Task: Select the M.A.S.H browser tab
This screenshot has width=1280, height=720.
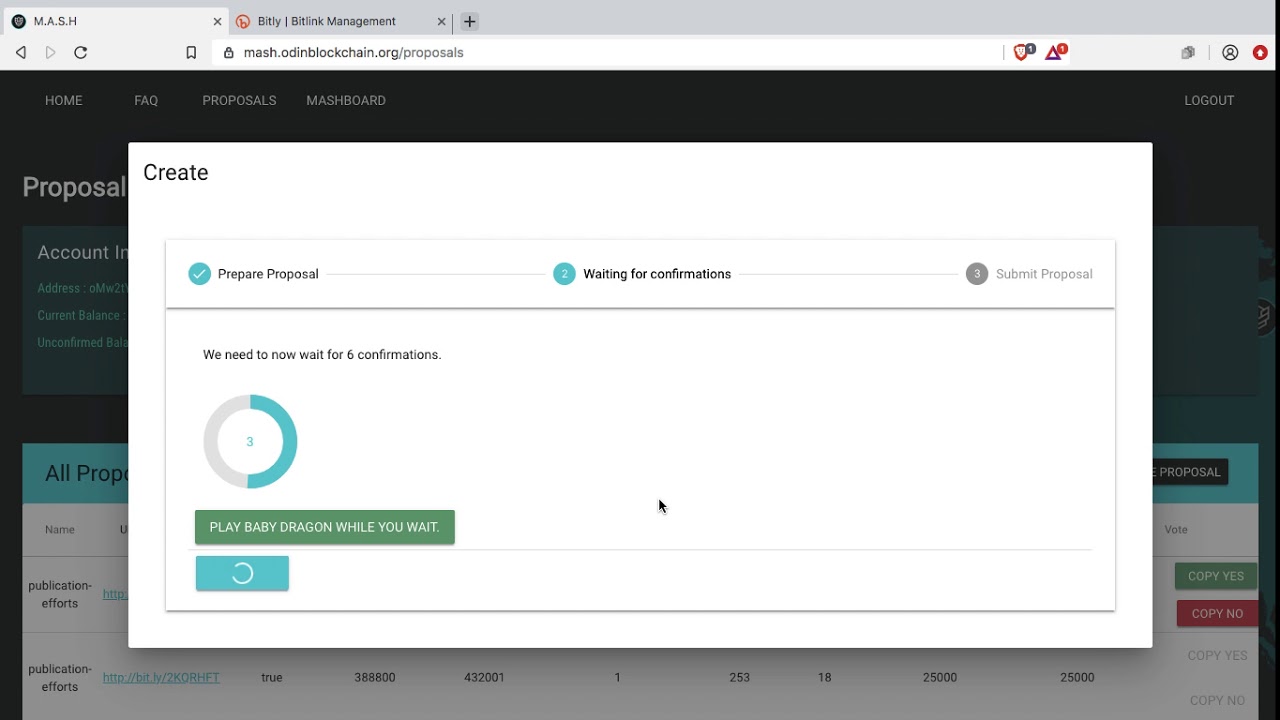Action: 114,21
